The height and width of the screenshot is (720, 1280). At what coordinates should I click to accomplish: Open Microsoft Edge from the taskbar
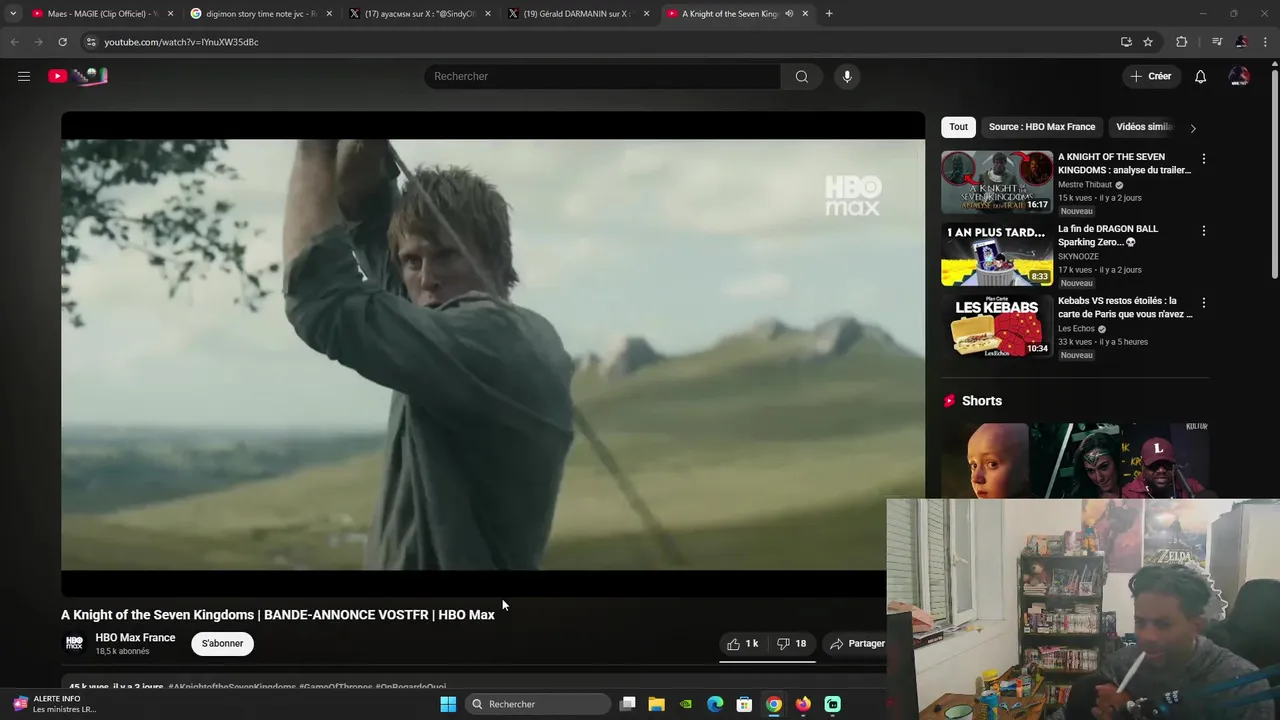click(x=715, y=704)
